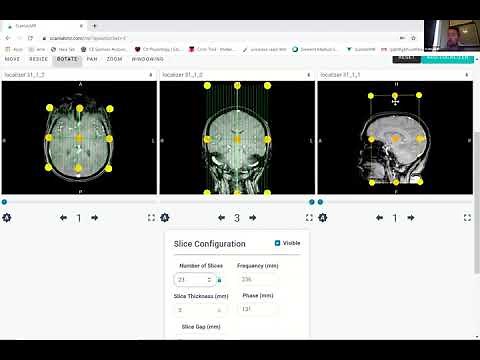Click the center handle in the coronal view
480x360 pixels.
pyautogui.click(x=237, y=139)
